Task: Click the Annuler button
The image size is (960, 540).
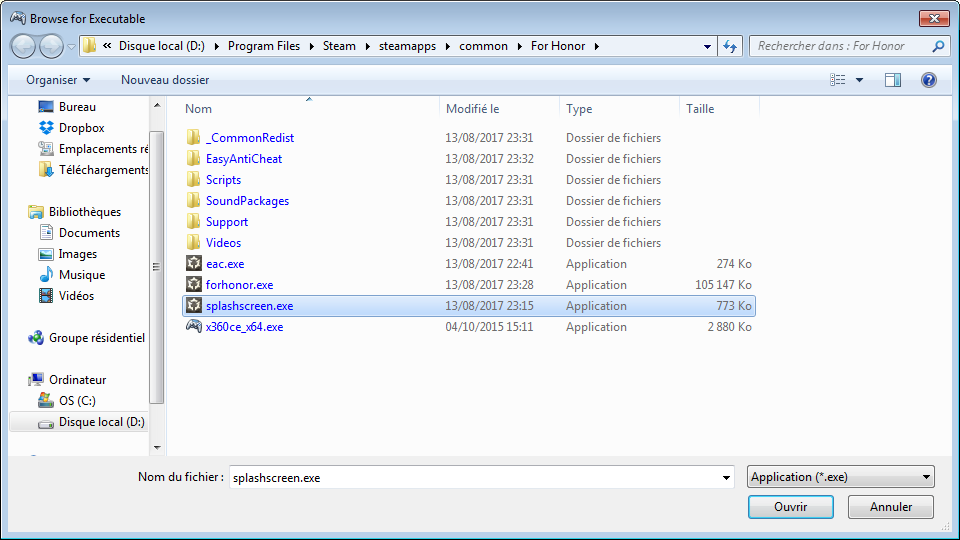Action: click(x=891, y=507)
